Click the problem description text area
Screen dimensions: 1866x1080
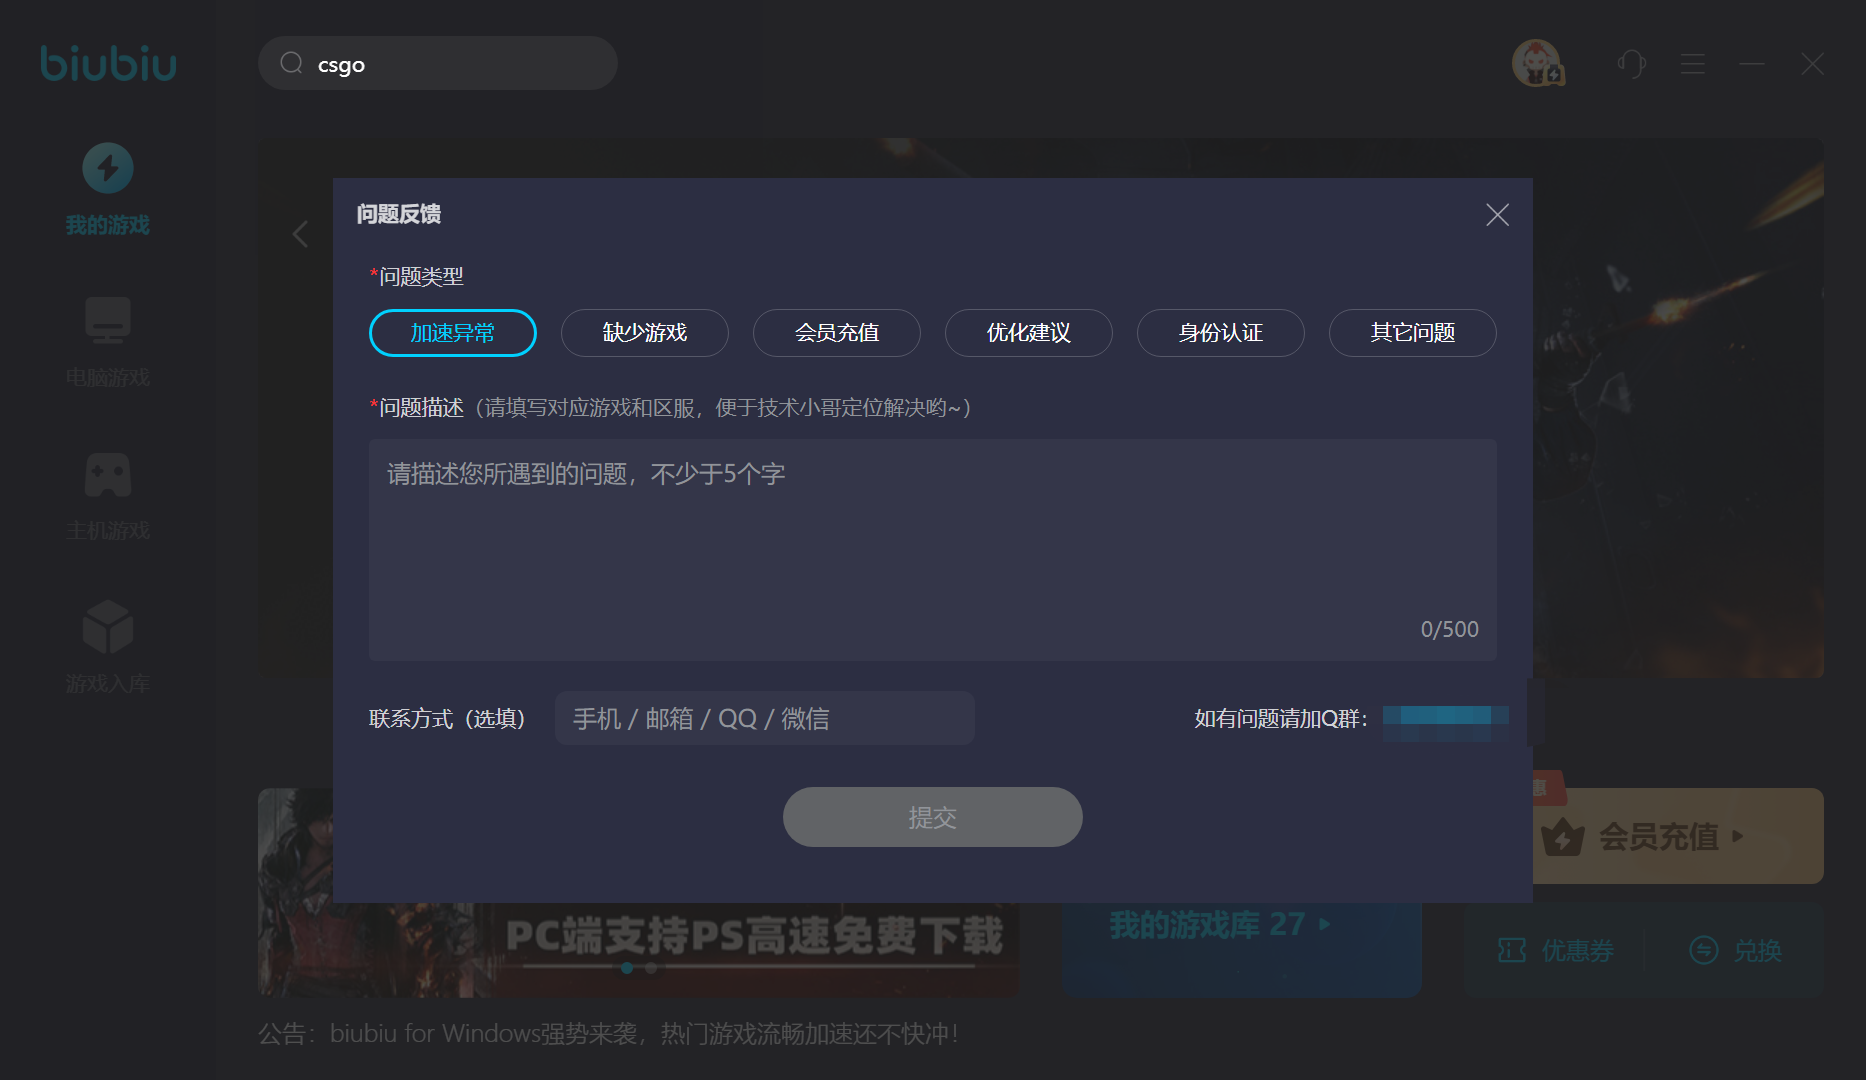932,548
